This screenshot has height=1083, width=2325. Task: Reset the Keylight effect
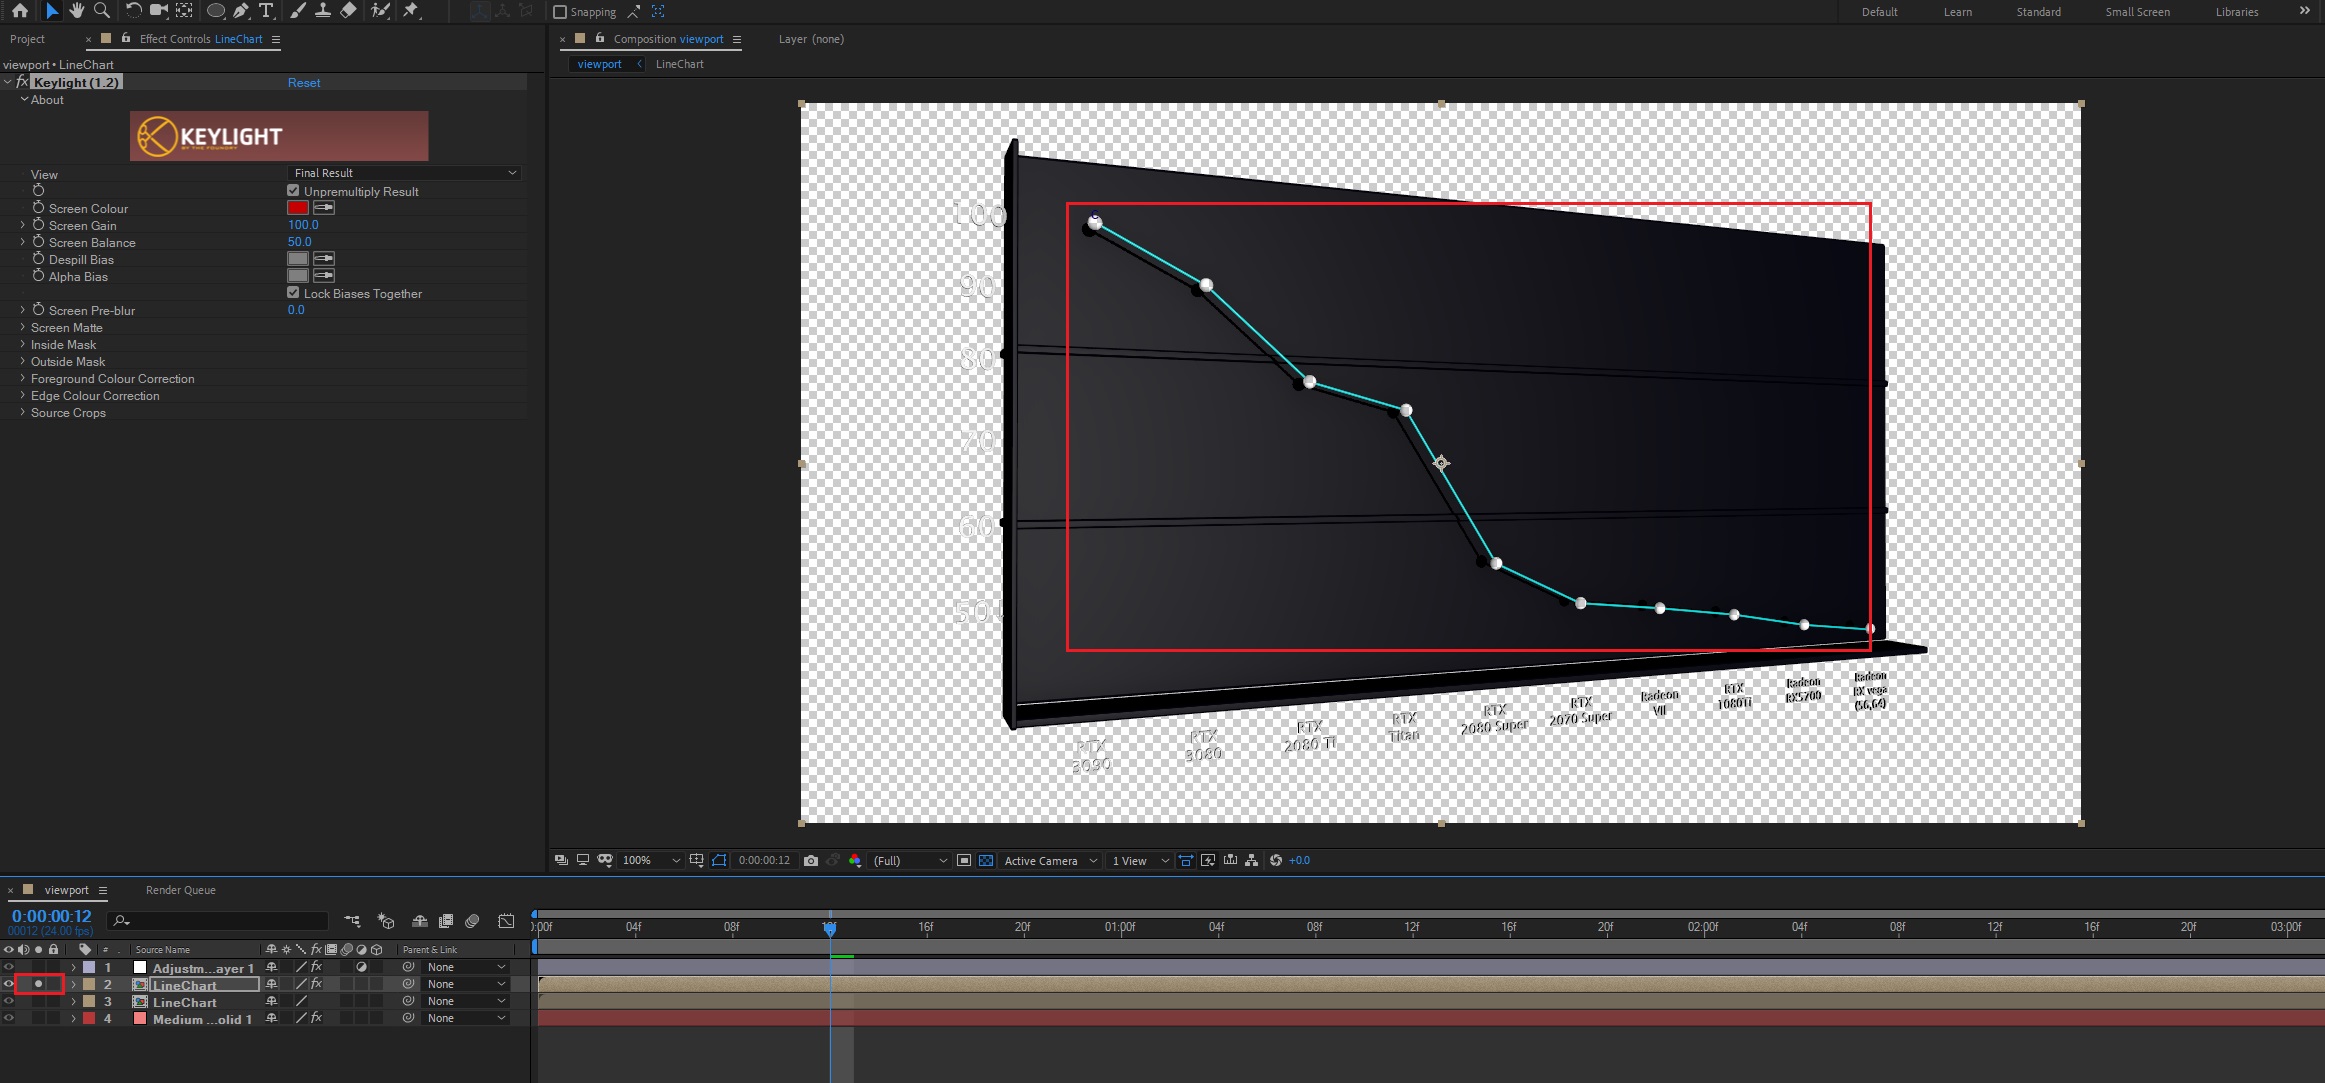[x=304, y=83]
